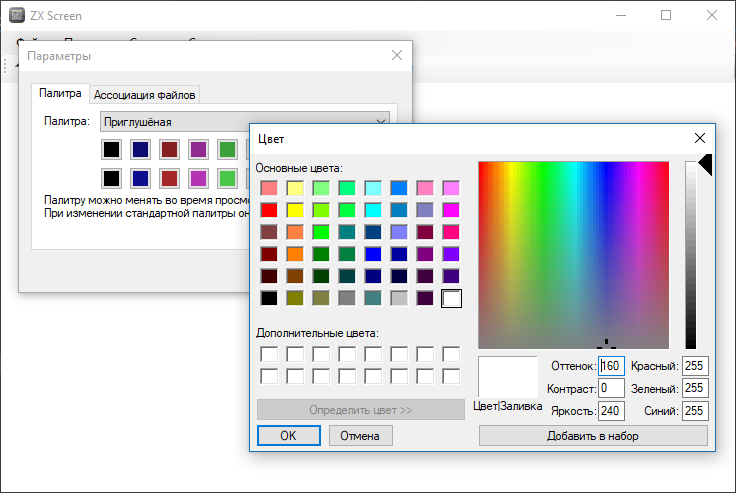Close the Цвет color dialog
This screenshot has width=736, height=493.
tap(699, 138)
